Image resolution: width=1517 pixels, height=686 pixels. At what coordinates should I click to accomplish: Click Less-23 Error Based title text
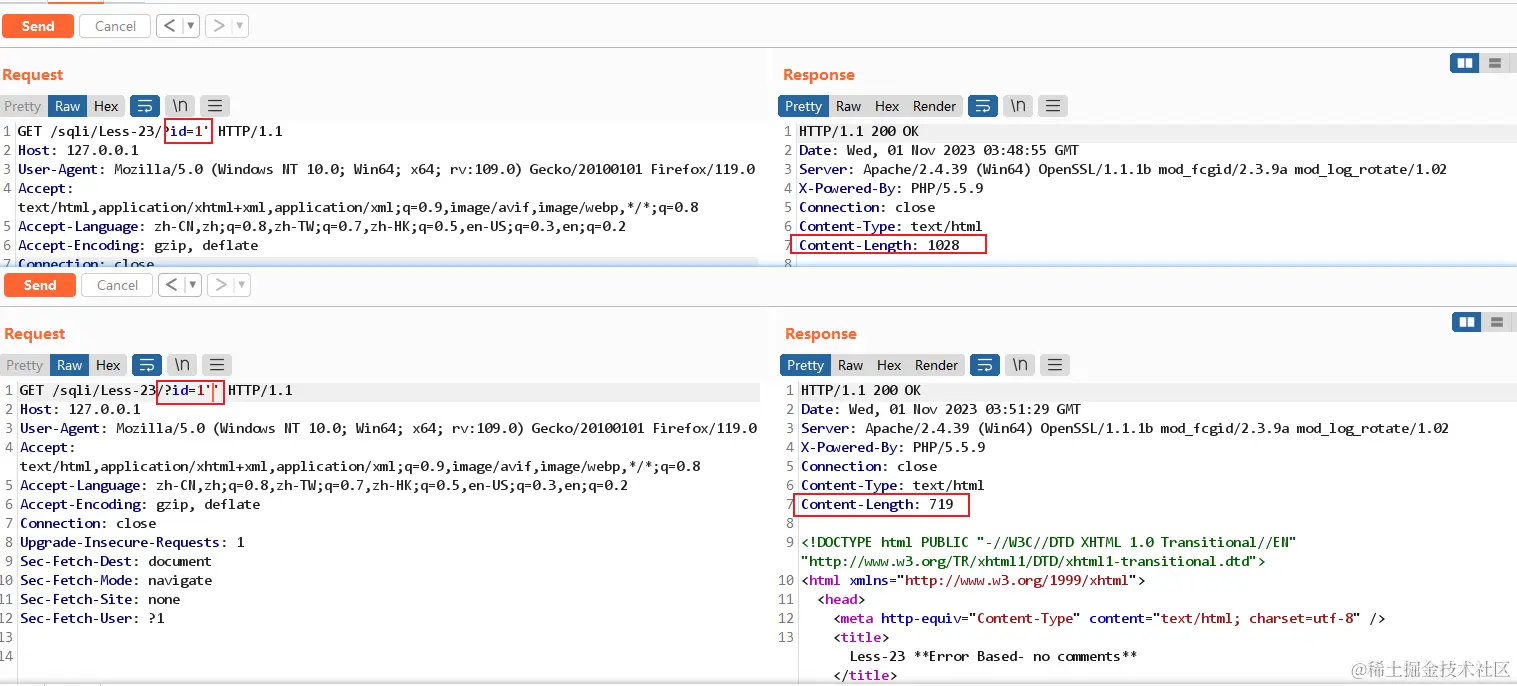[993, 656]
